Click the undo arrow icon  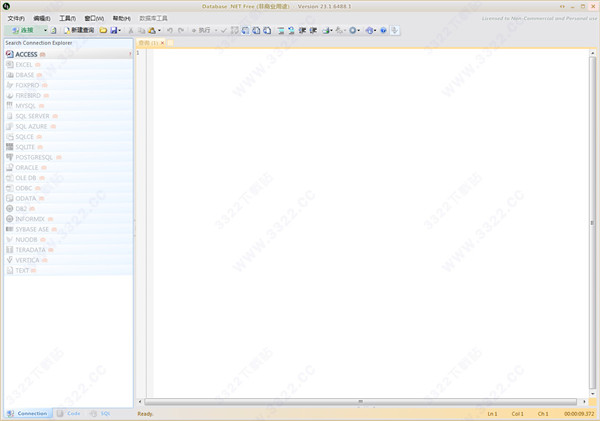170,30
